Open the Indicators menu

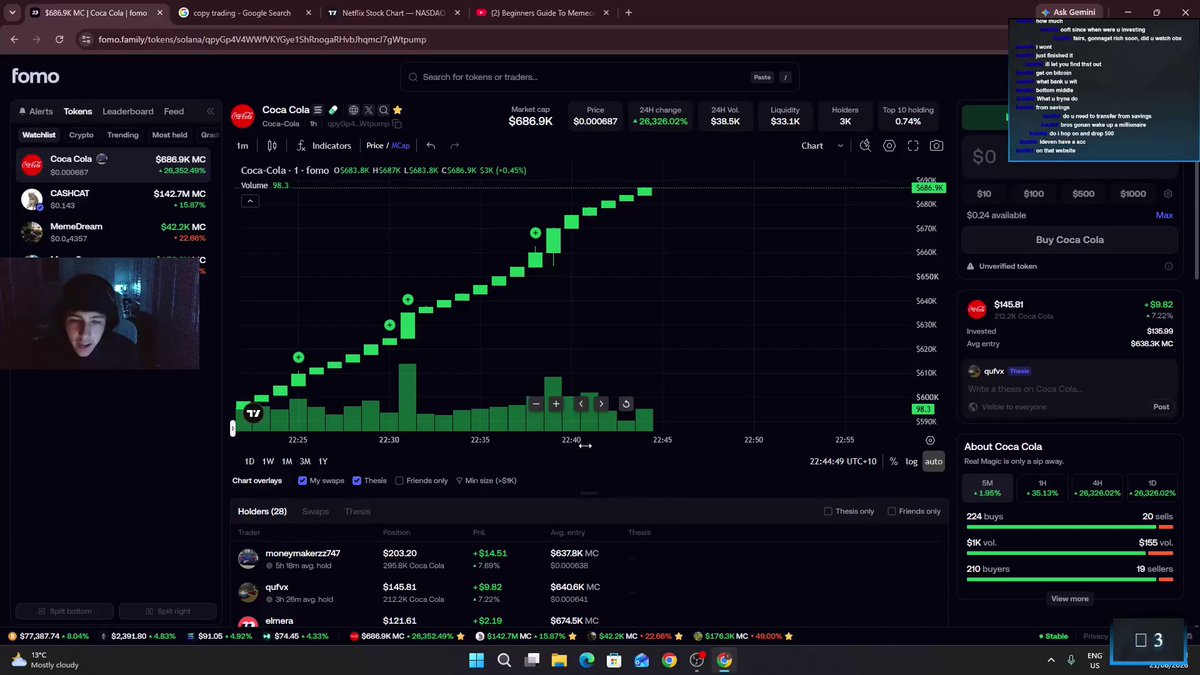324,146
